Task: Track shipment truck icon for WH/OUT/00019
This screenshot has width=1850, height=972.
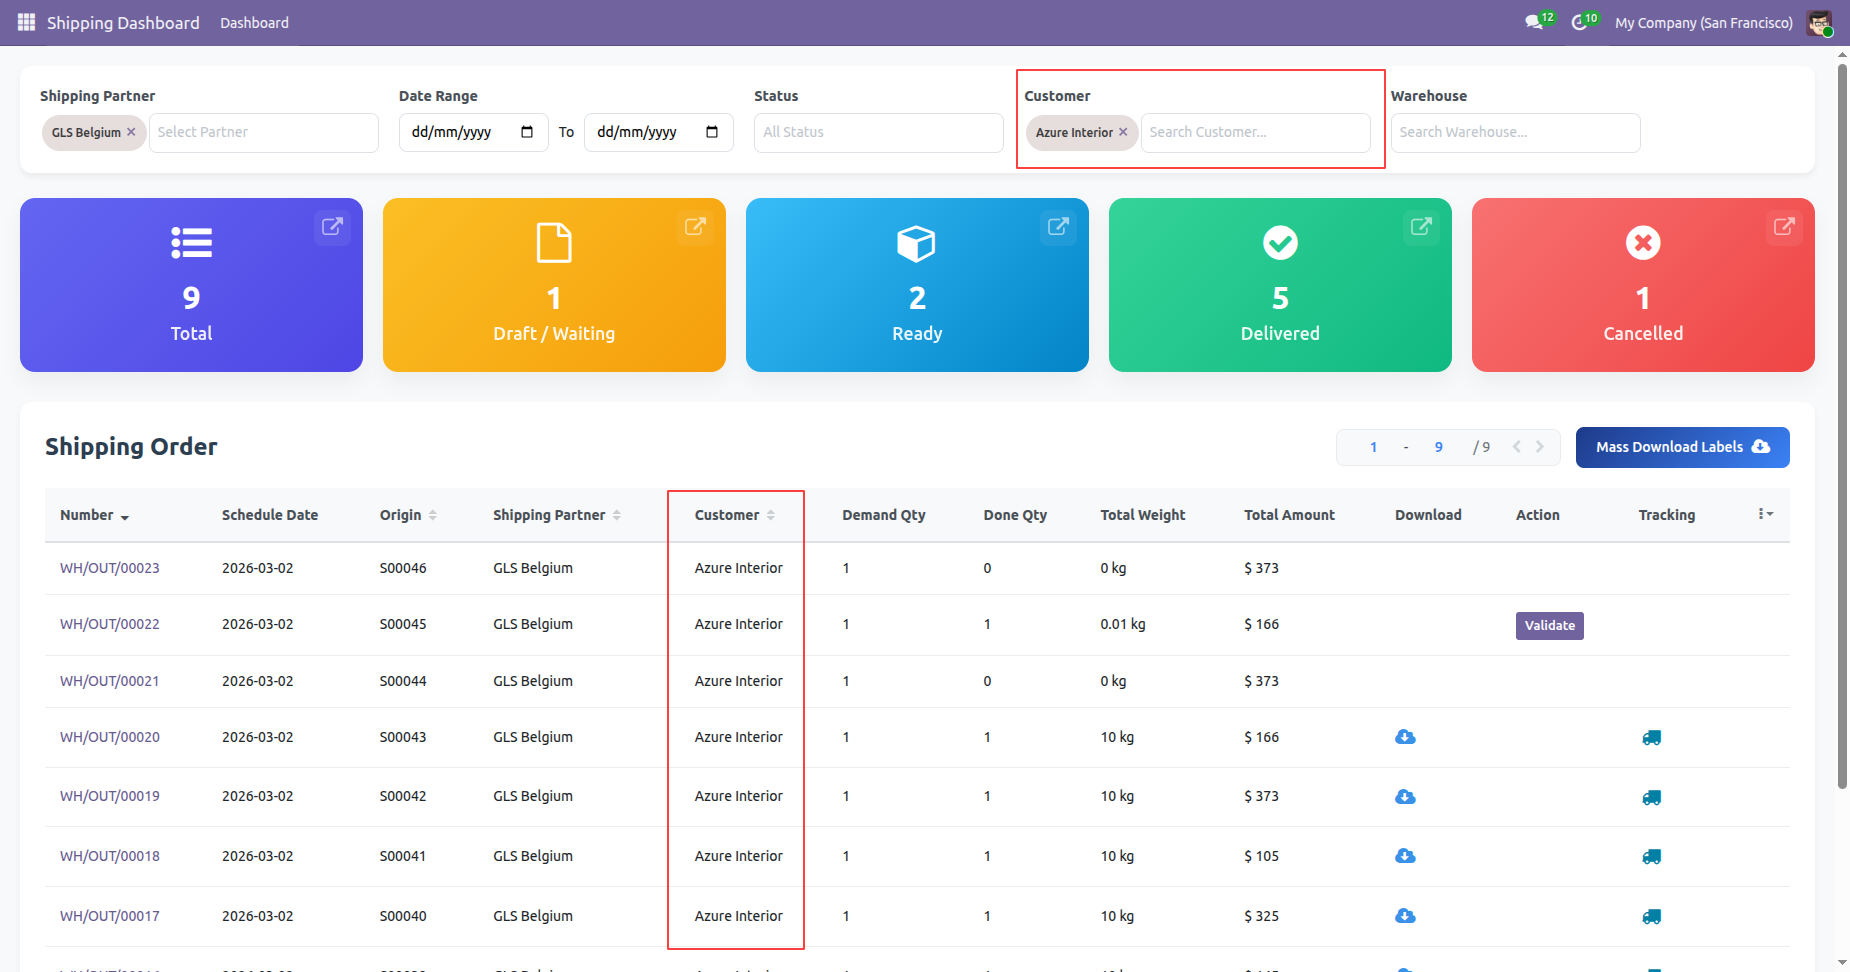Action: [x=1651, y=797]
